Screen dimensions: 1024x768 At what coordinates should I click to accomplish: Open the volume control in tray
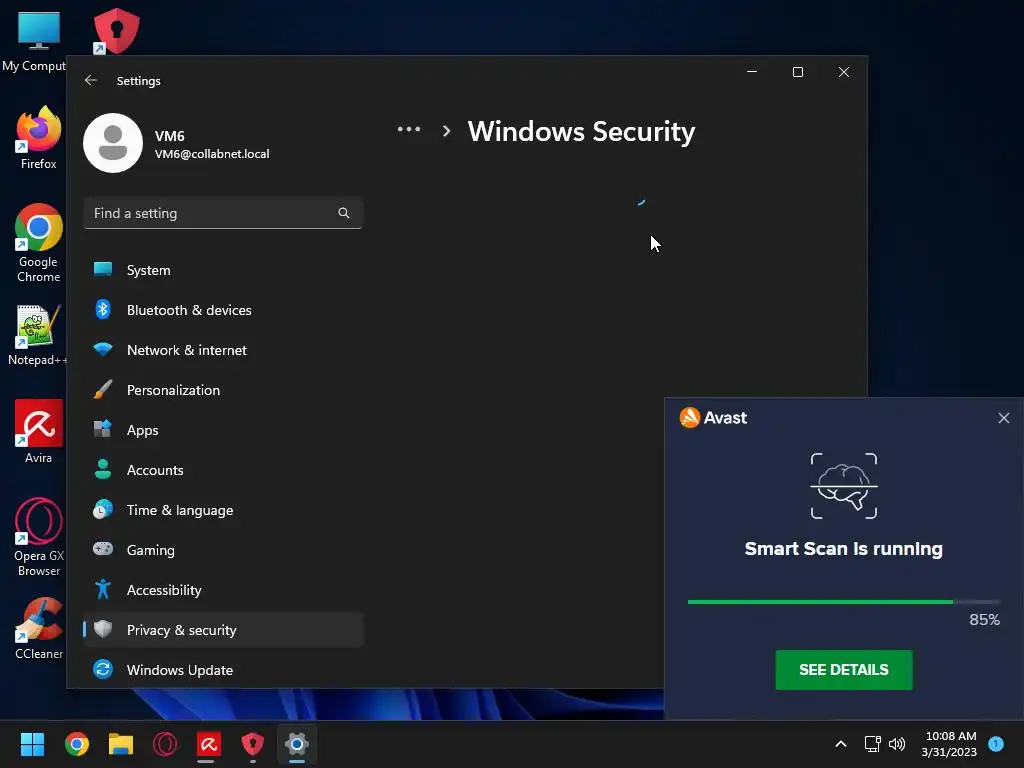pyautogui.click(x=897, y=744)
